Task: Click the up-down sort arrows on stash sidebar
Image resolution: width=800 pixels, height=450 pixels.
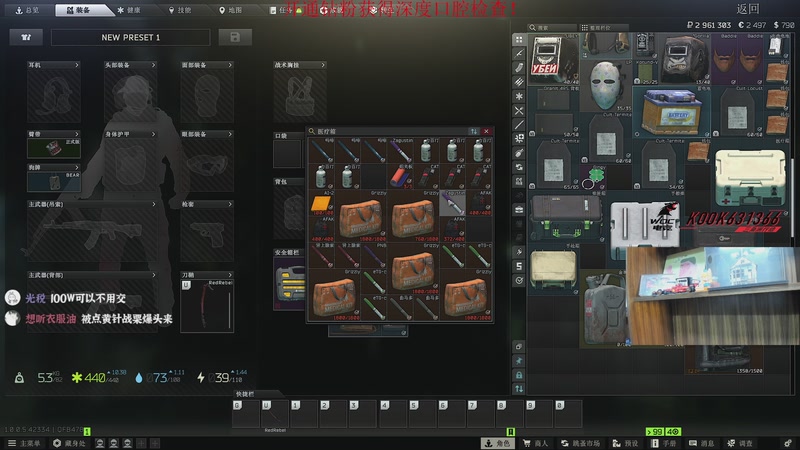Action: [x=519, y=389]
